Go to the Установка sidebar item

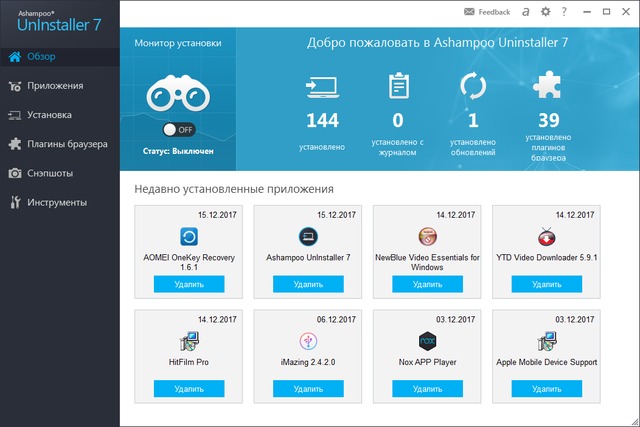pyautogui.click(x=50, y=114)
